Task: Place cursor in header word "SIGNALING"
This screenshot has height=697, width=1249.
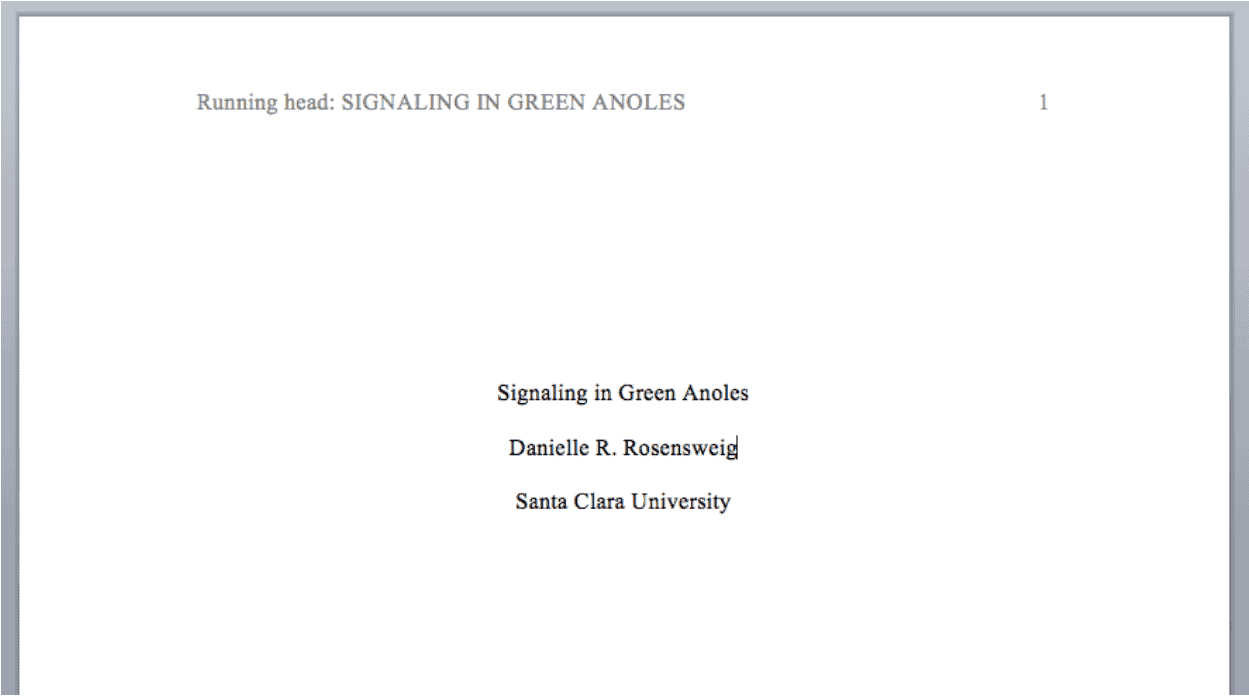Action: [x=407, y=102]
